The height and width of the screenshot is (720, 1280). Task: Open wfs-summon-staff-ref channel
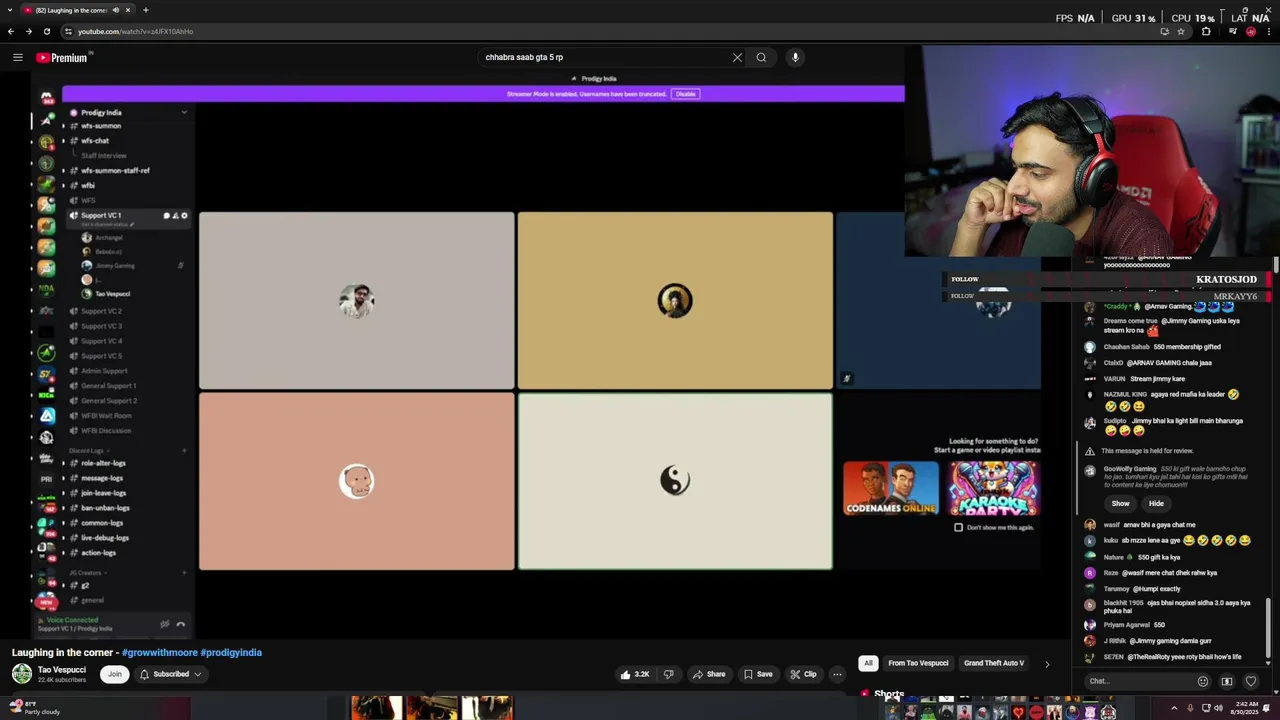pos(115,171)
